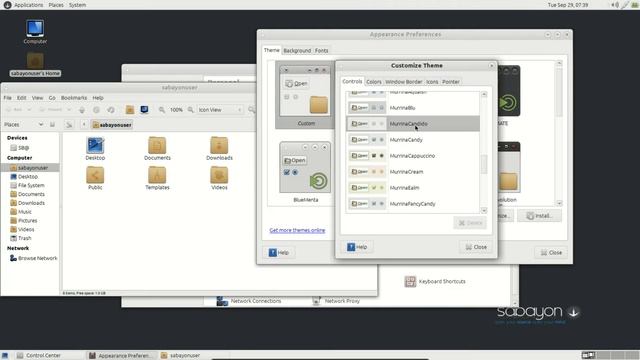Screen dimensions: 640x360
Task: Select MurrinaCandy in controls list
Action: 413,140
